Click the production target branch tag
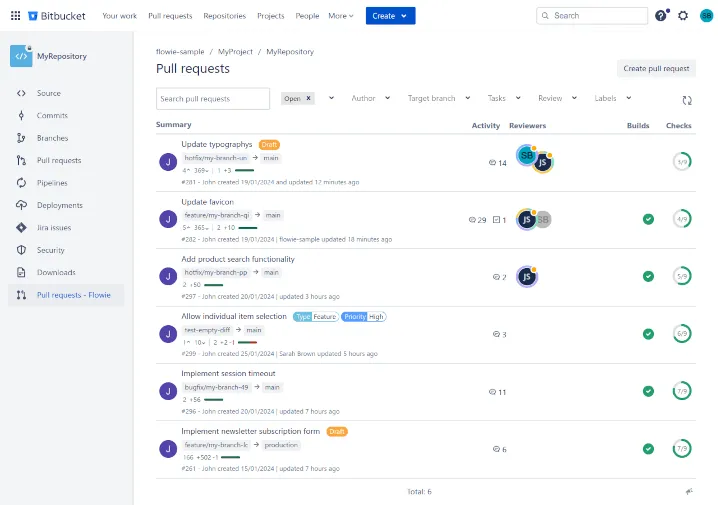718x505 pixels. (281, 445)
